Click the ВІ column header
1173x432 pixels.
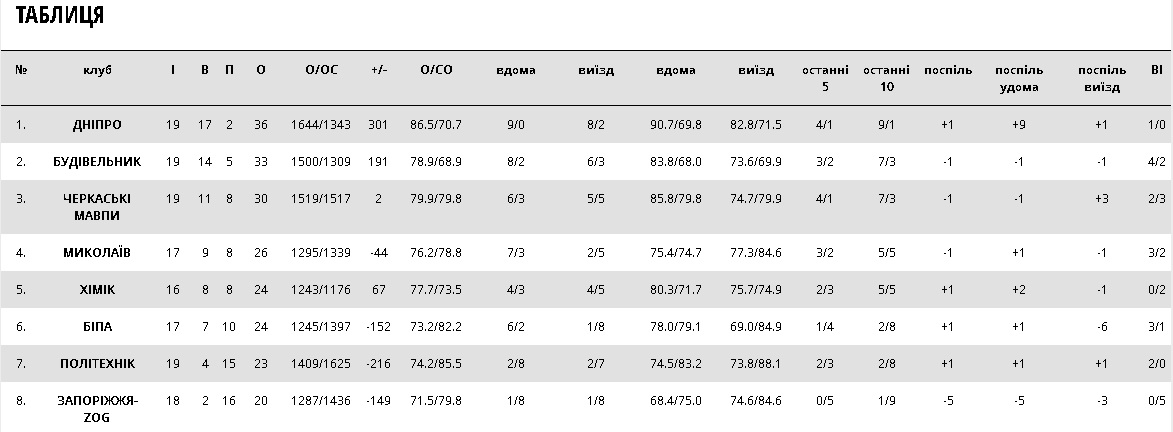point(1157,71)
